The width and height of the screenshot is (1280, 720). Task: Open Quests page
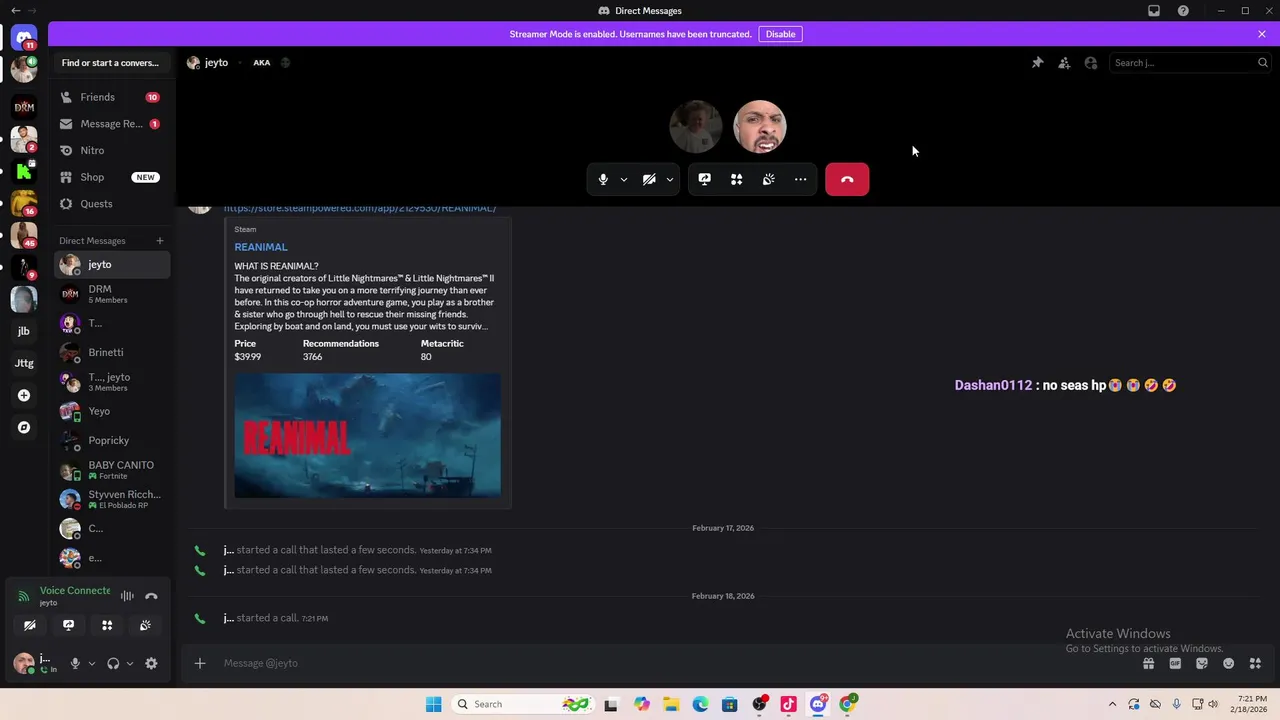(110, 204)
